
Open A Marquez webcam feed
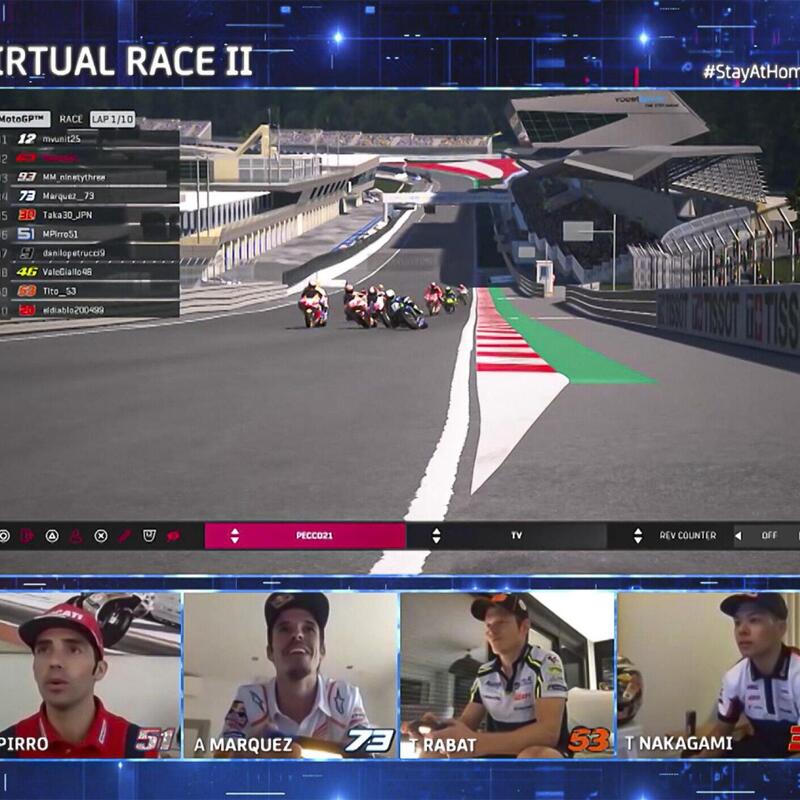pyautogui.click(x=290, y=674)
